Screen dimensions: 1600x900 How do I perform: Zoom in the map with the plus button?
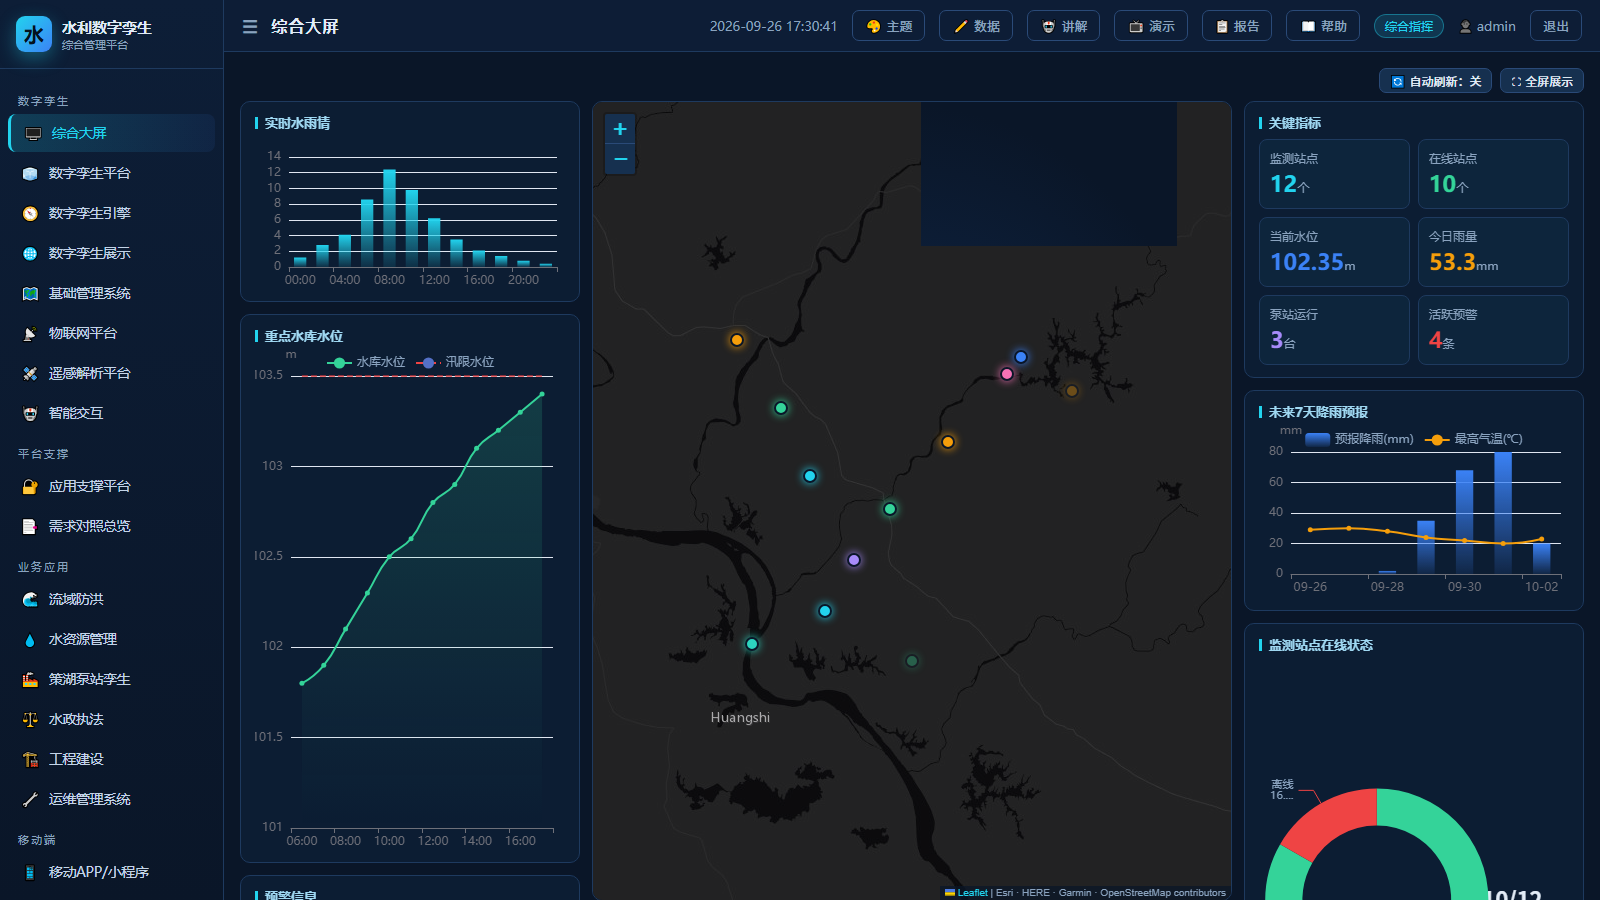coord(620,129)
